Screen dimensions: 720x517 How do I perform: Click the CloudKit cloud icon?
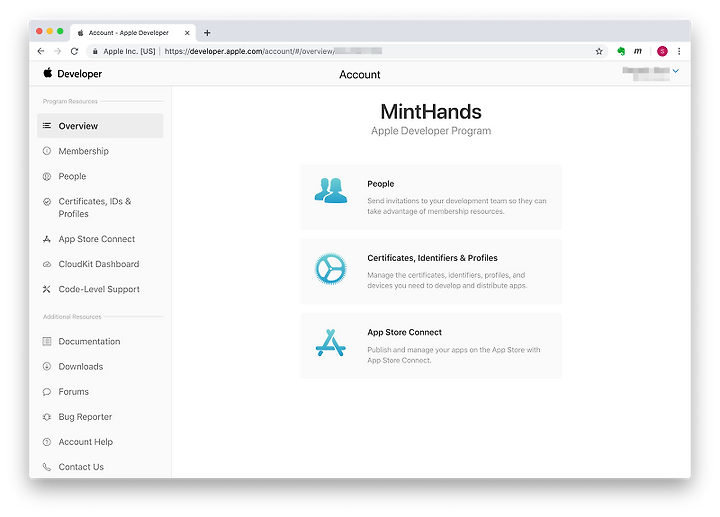pyautogui.click(x=47, y=264)
